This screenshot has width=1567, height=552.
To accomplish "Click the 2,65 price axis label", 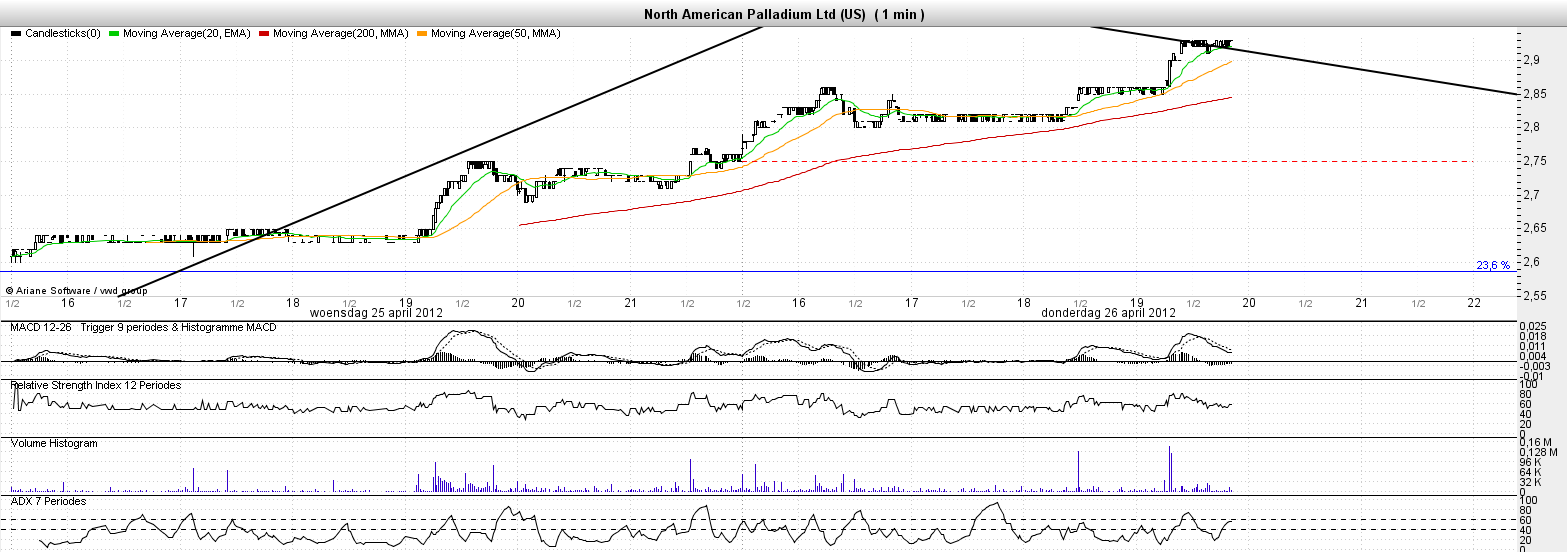I will (x=1533, y=229).
